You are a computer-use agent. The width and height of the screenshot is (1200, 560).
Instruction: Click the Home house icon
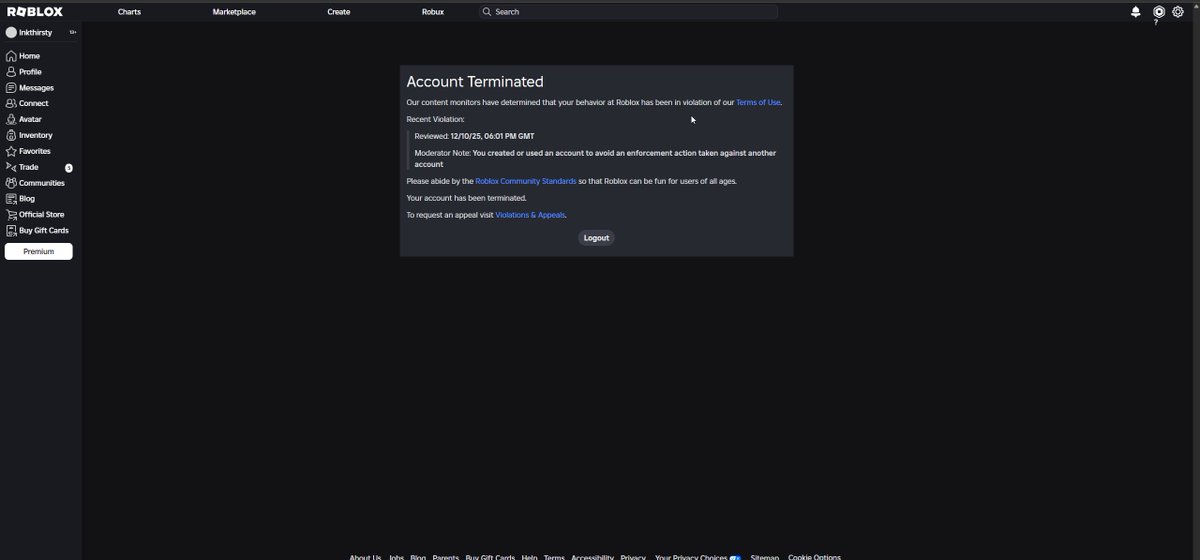tap(11, 56)
